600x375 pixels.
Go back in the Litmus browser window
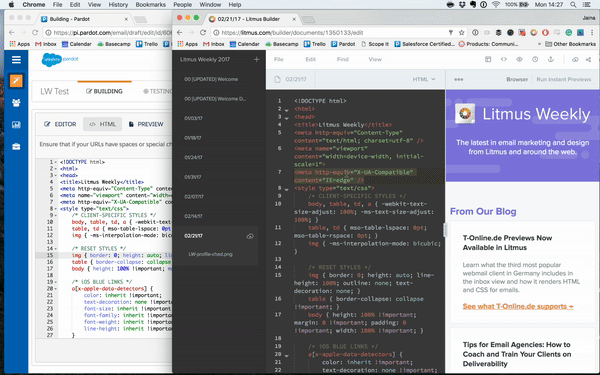pyautogui.click(x=180, y=33)
